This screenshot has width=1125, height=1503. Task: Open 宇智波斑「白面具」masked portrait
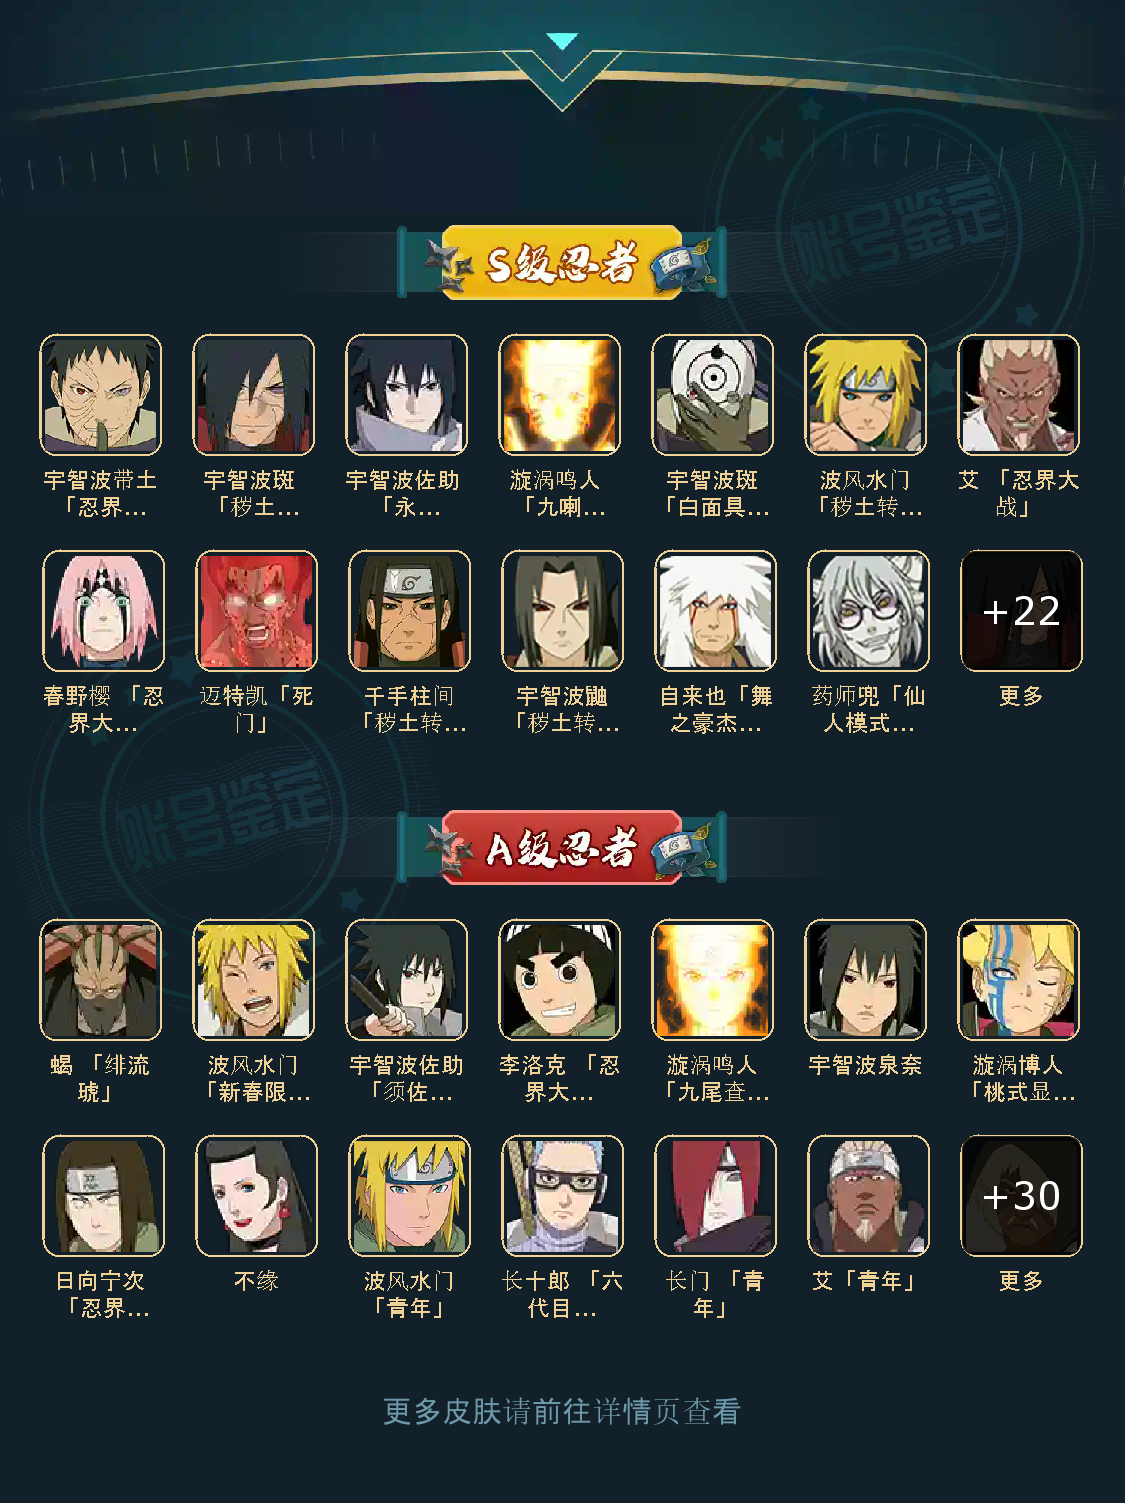point(712,395)
